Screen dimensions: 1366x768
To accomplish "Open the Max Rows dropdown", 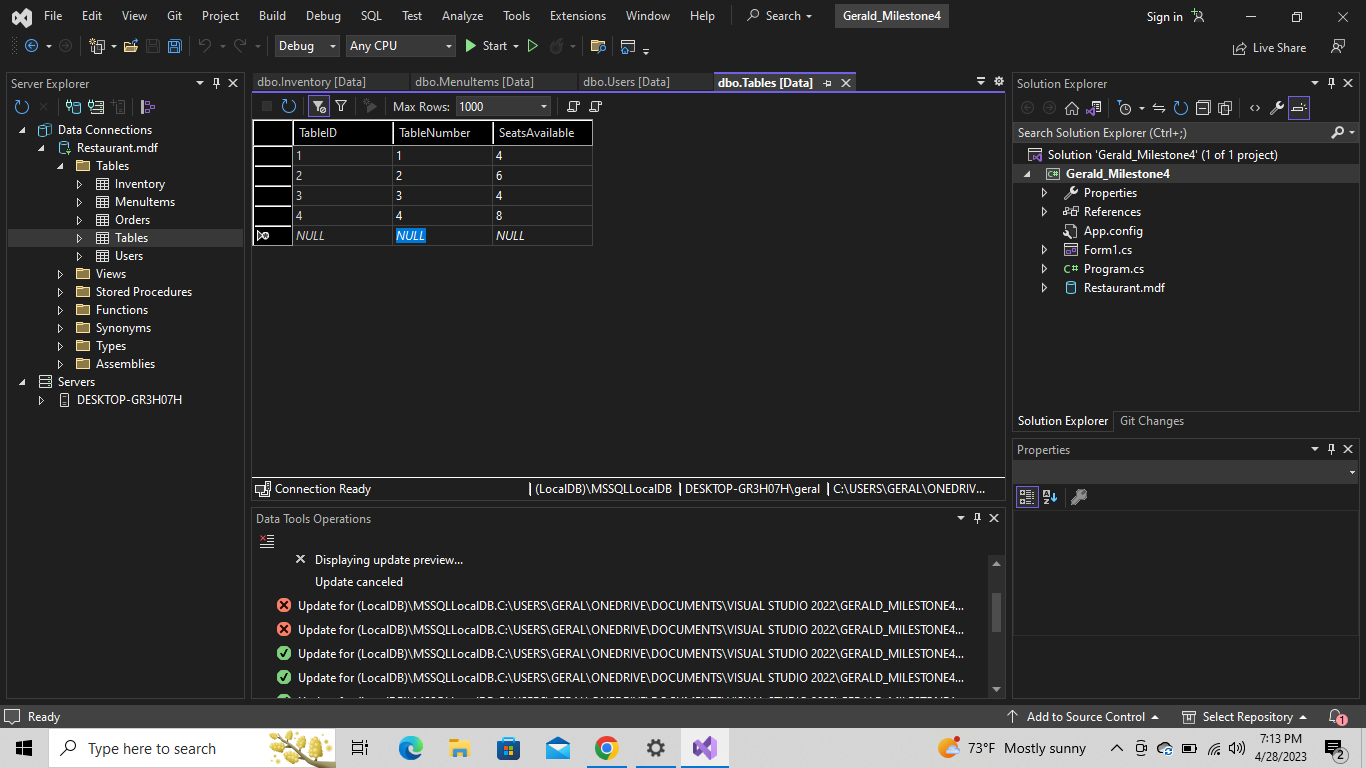I will (x=544, y=106).
